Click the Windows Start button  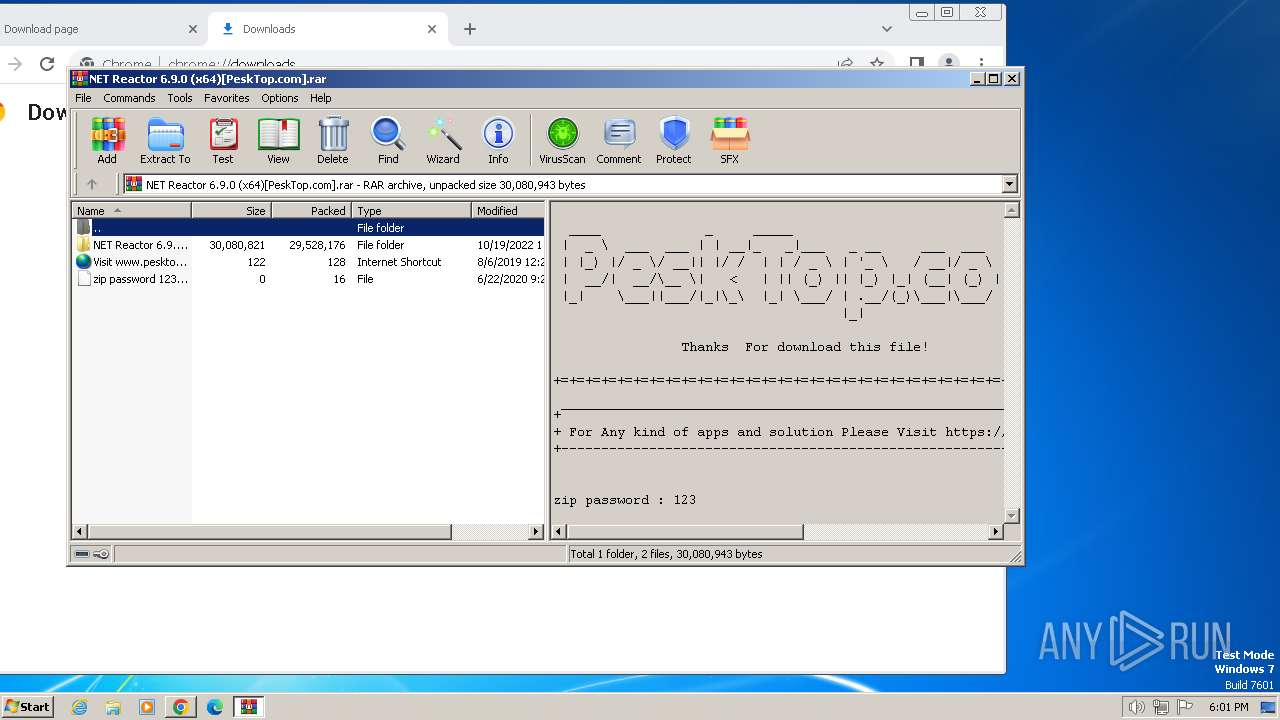point(28,706)
